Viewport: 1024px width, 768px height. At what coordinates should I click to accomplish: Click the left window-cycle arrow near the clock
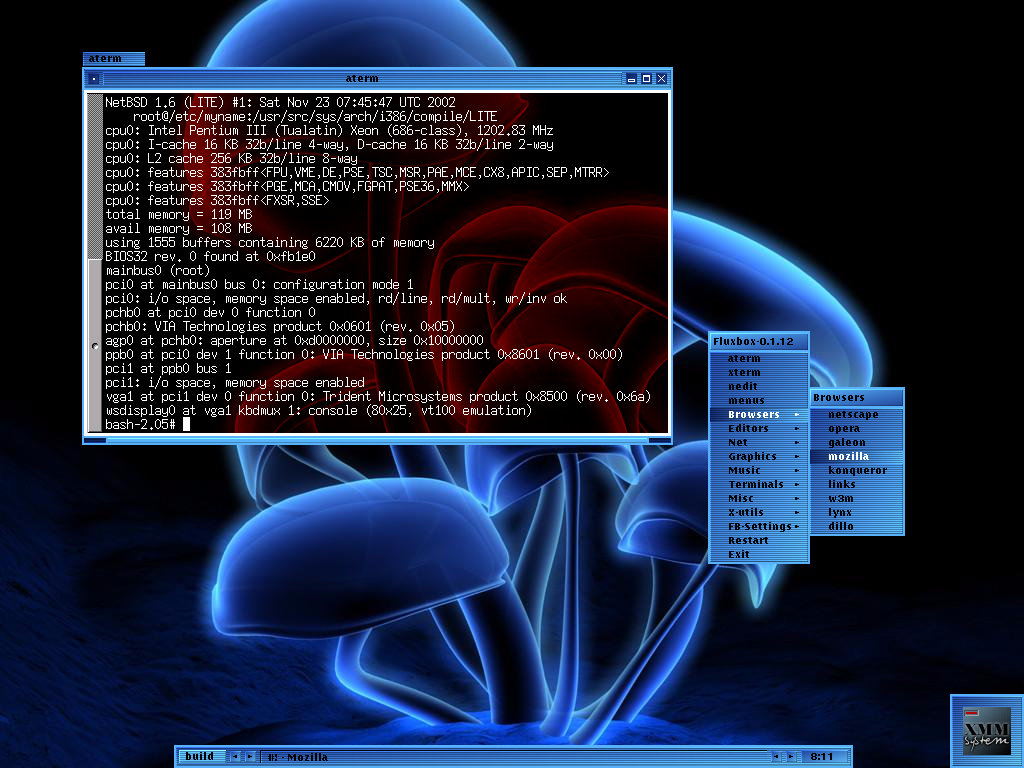click(x=777, y=757)
